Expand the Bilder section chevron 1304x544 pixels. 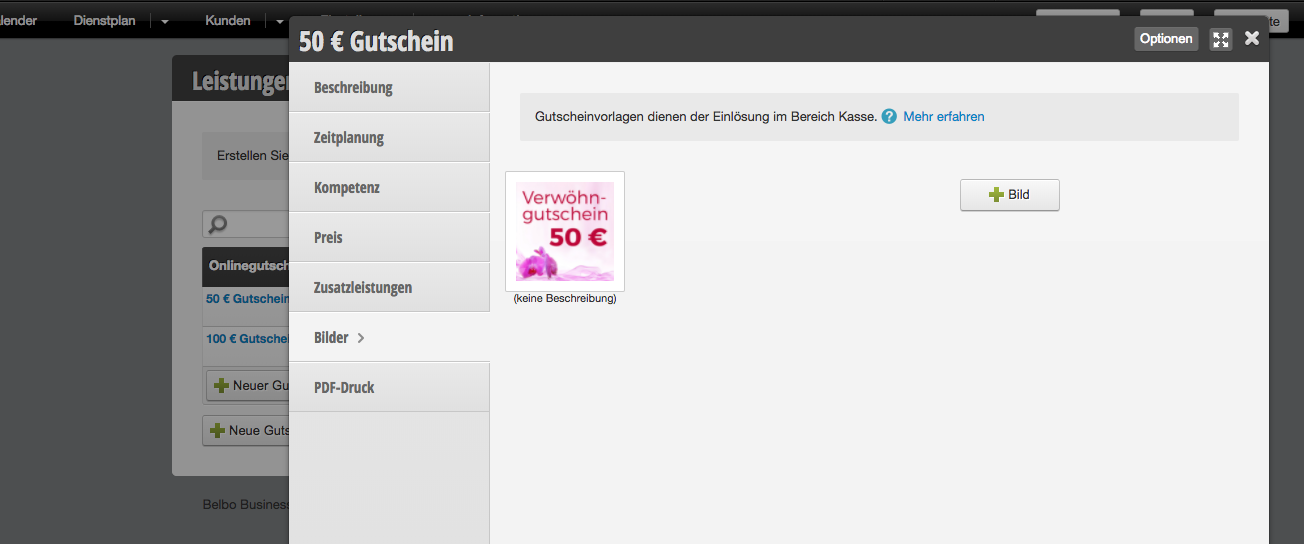click(361, 338)
